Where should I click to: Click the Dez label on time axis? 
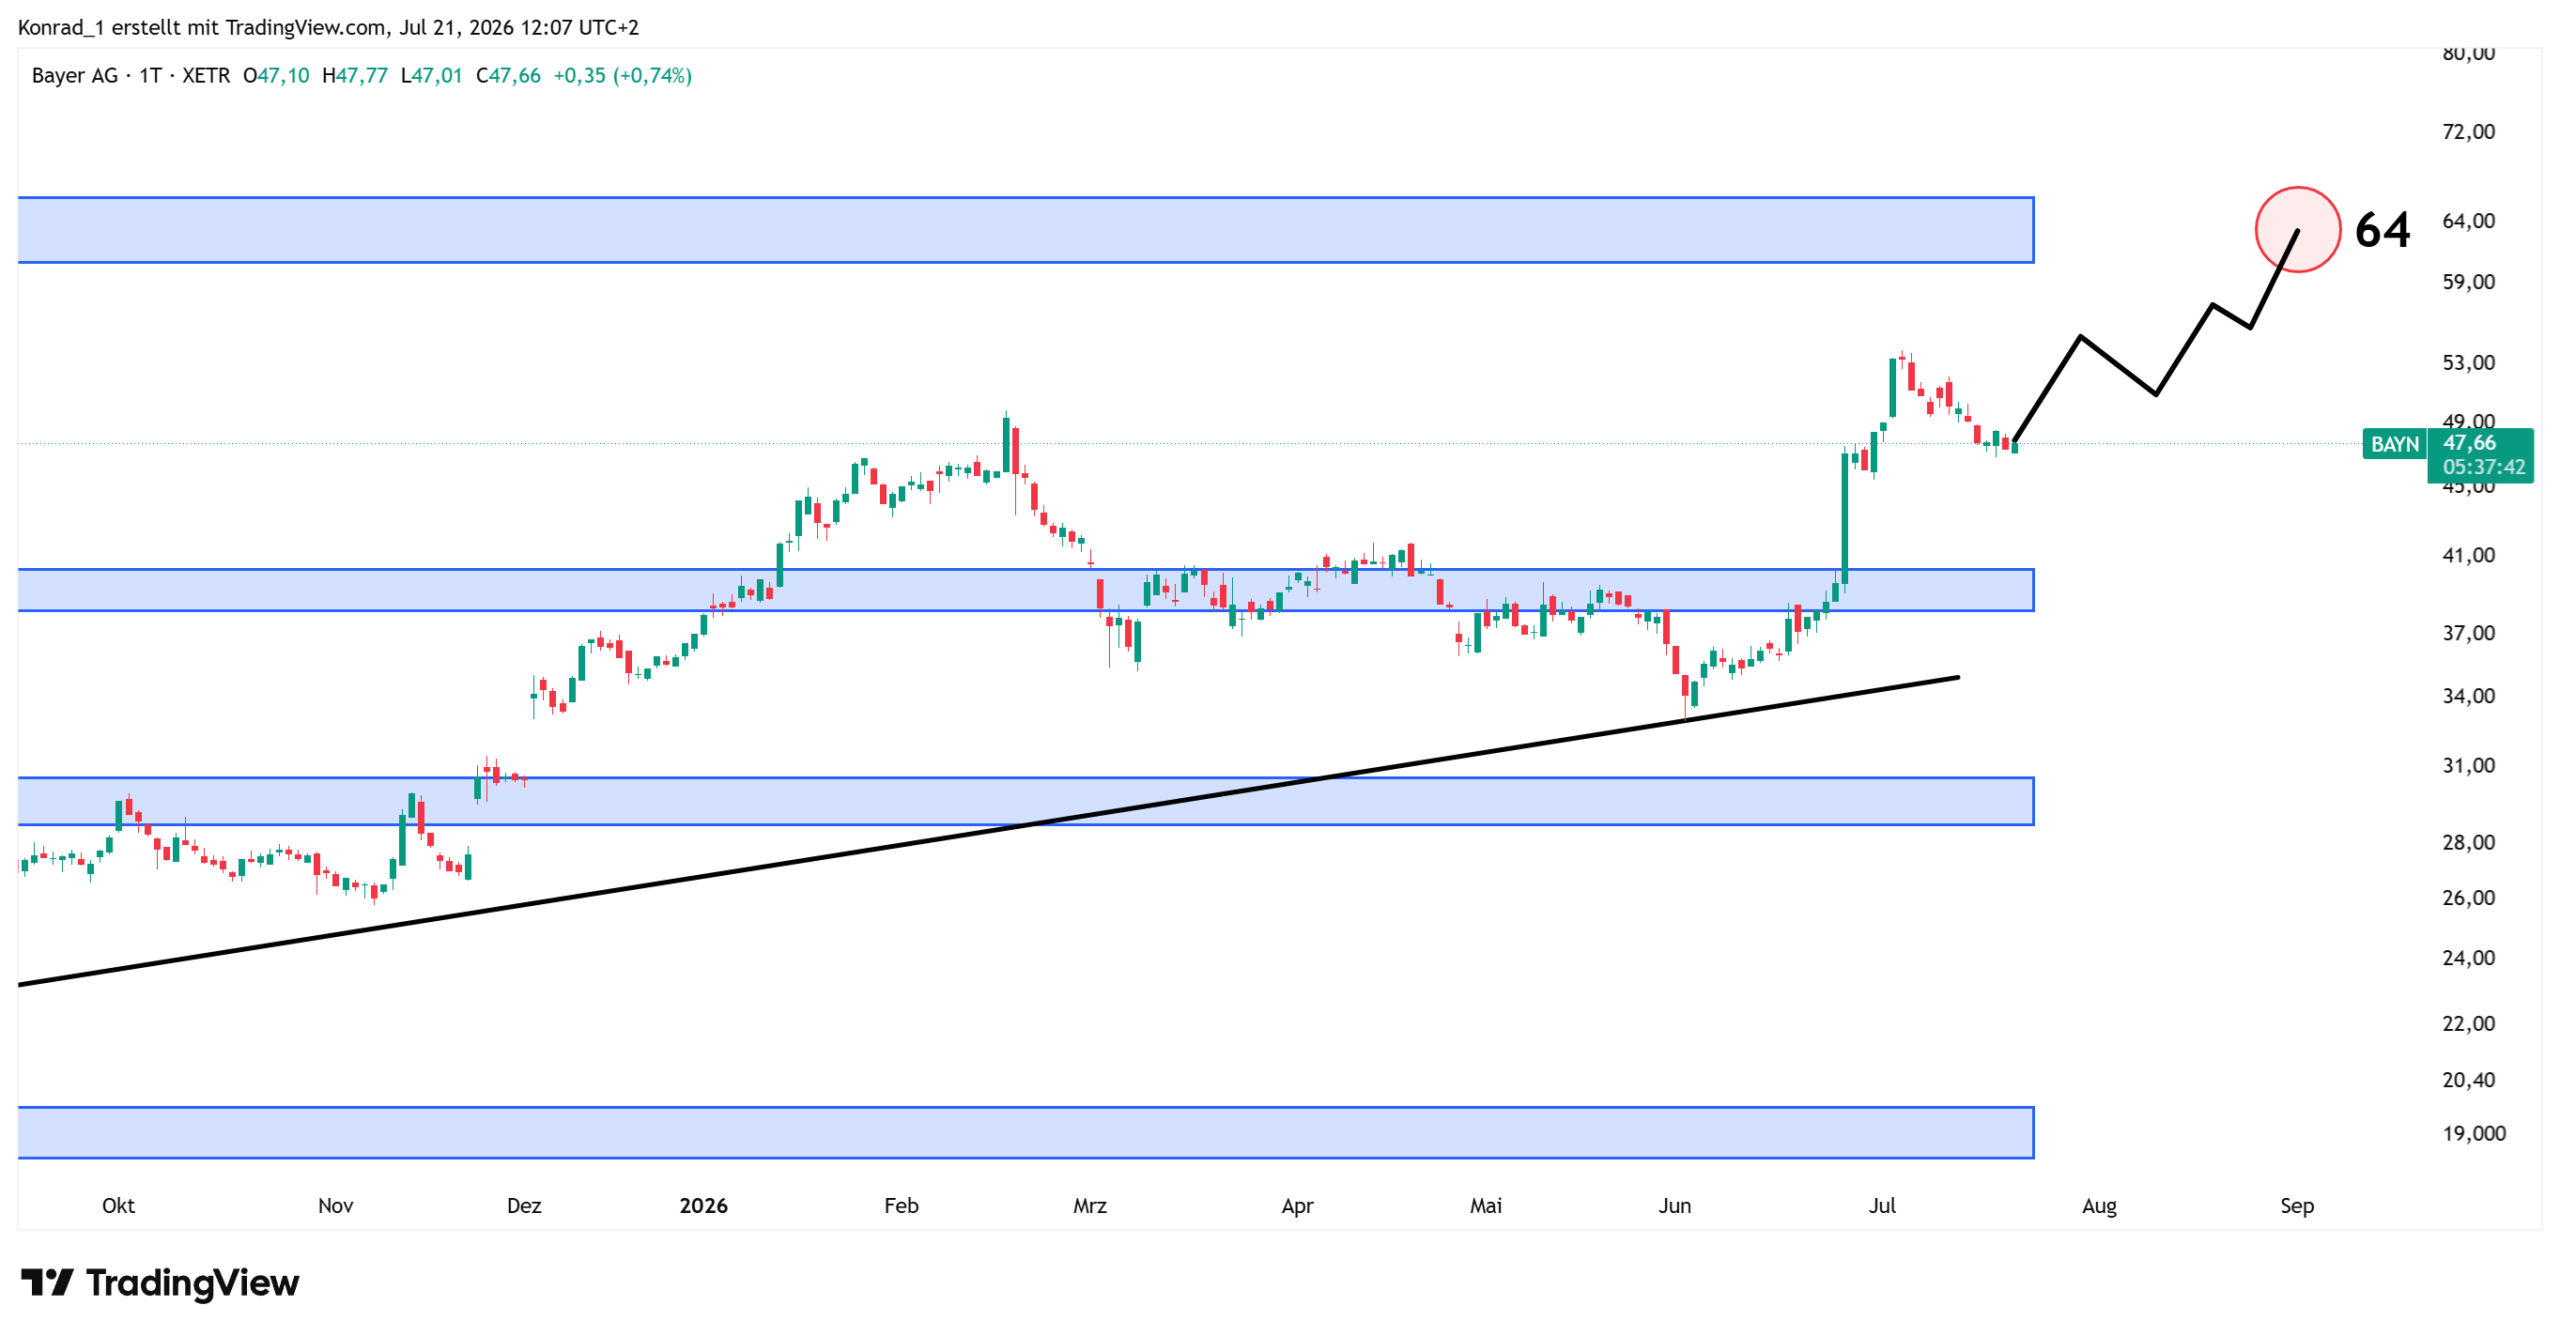[524, 1207]
